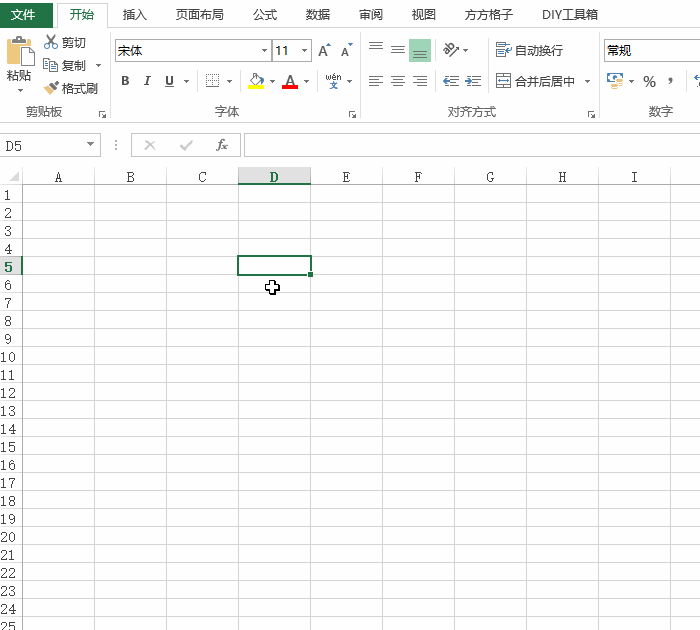Open font group dialog launcher
Viewport: 700px width, 630px height.
pos(352,115)
